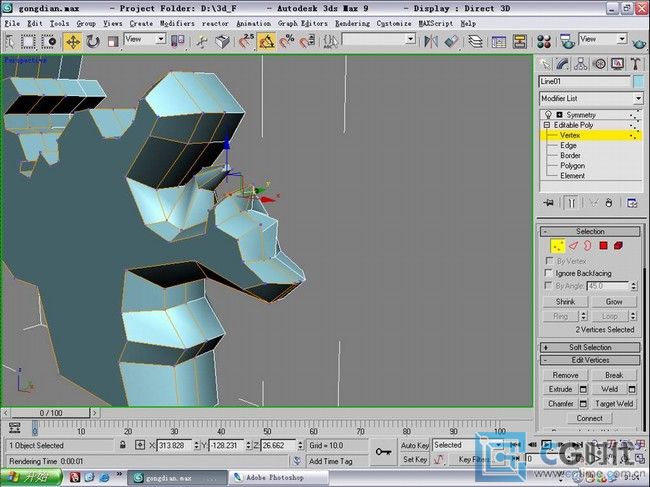650x487 pixels.
Task: Toggle Auto Key animation mode
Action: point(415,445)
